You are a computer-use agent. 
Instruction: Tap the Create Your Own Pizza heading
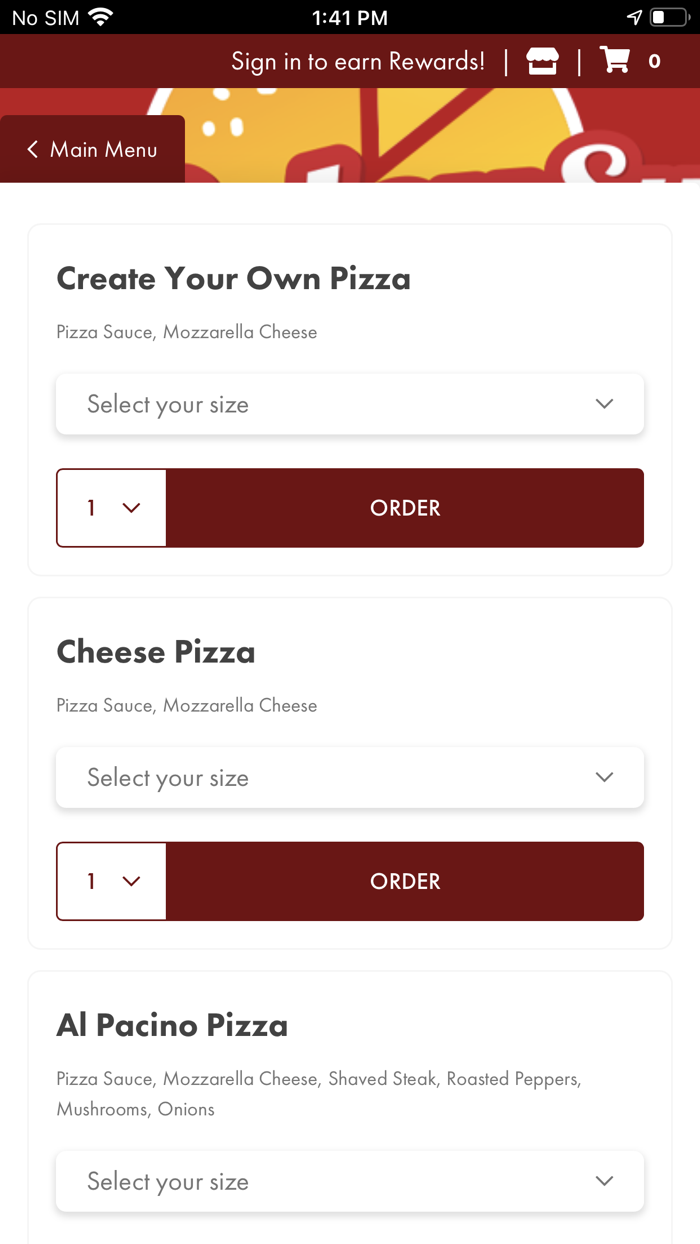click(233, 278)
